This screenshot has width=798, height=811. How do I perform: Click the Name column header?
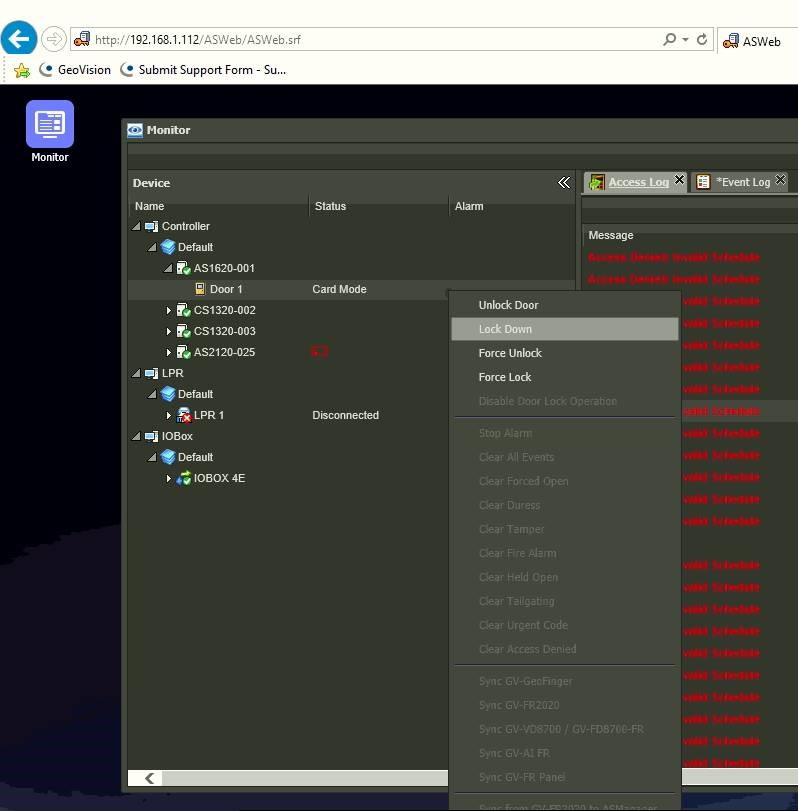[218, 206]
